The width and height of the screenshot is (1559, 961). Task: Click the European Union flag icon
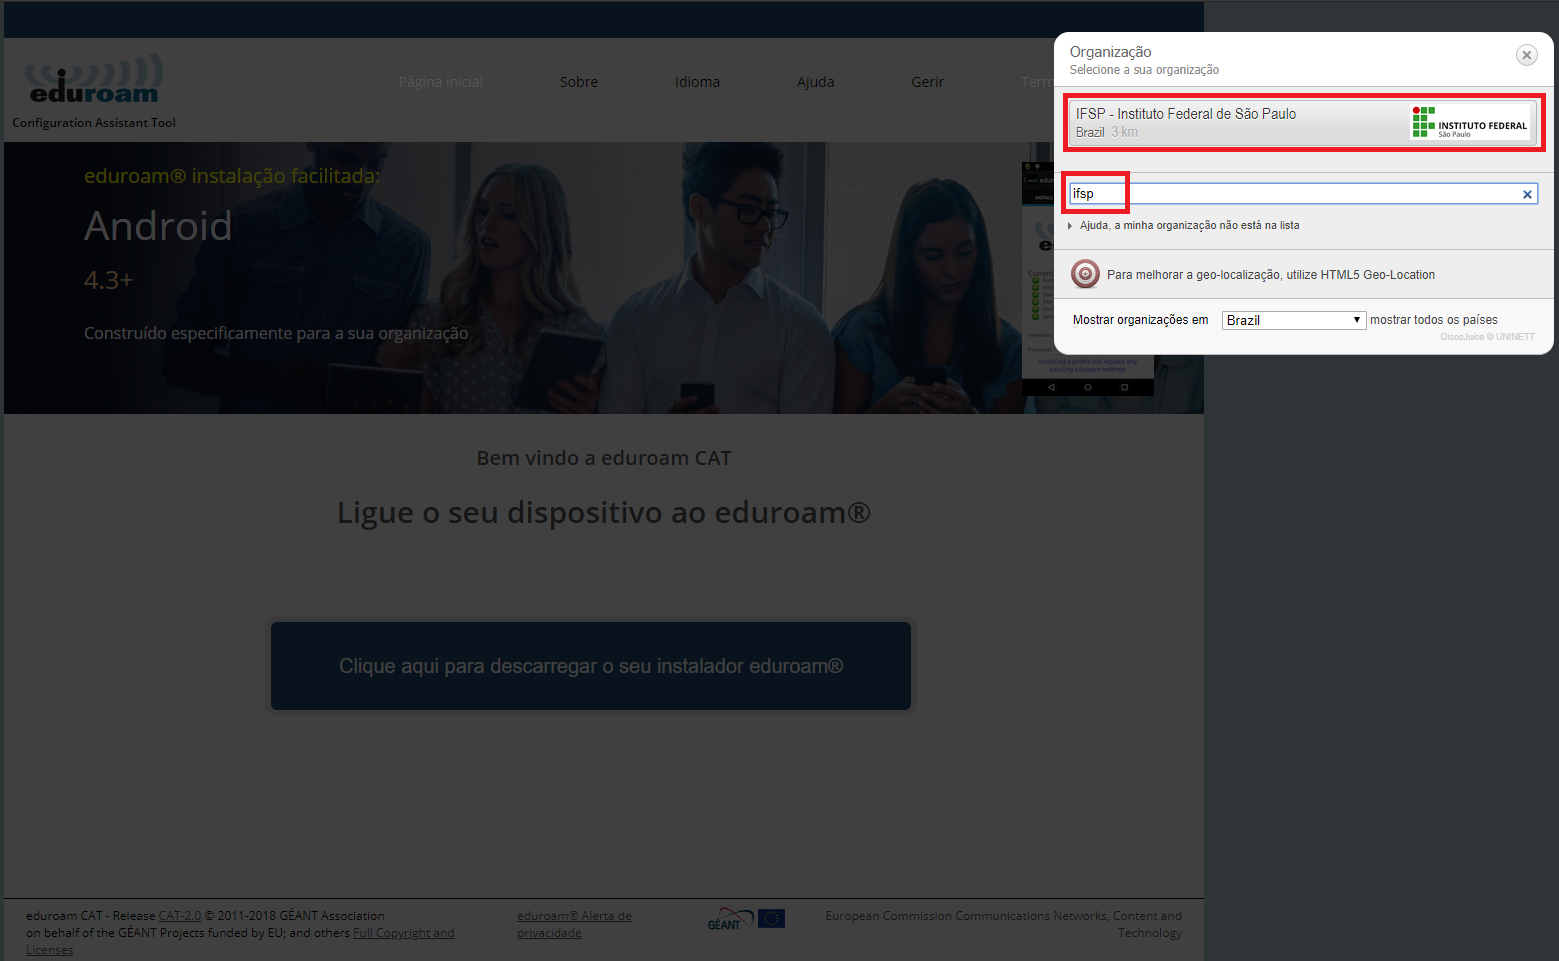click(771, 918)
